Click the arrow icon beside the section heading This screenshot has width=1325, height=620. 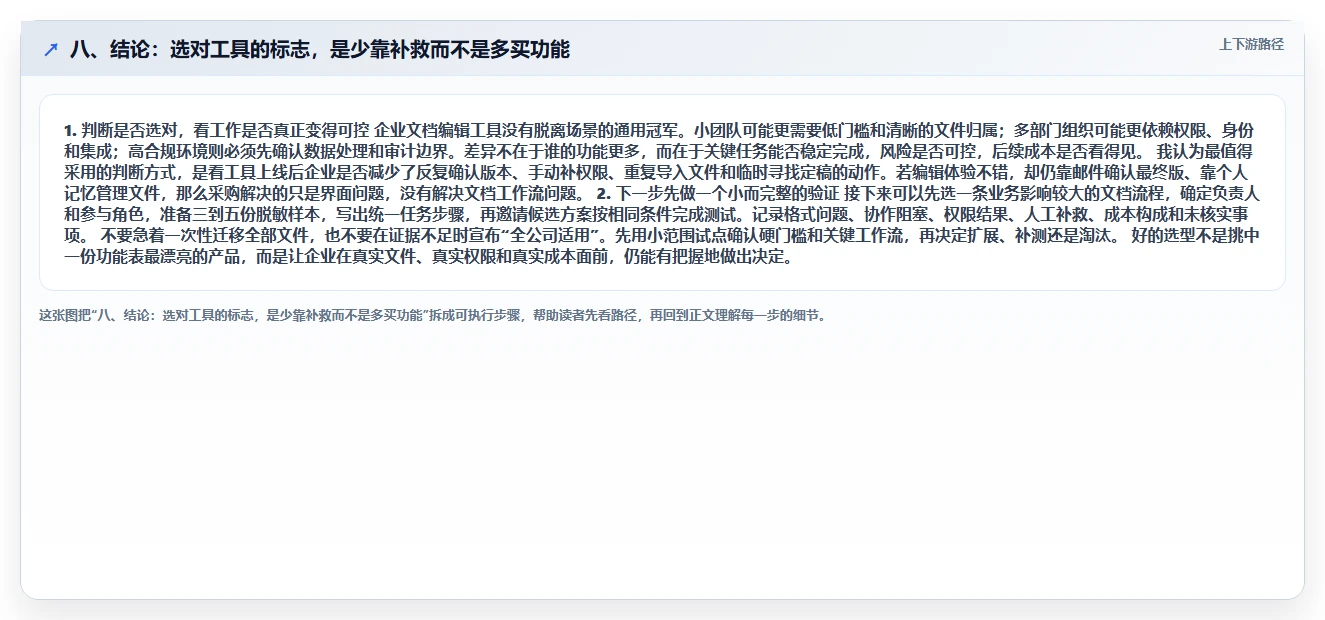pyautogui.click(x=51, y=50)
